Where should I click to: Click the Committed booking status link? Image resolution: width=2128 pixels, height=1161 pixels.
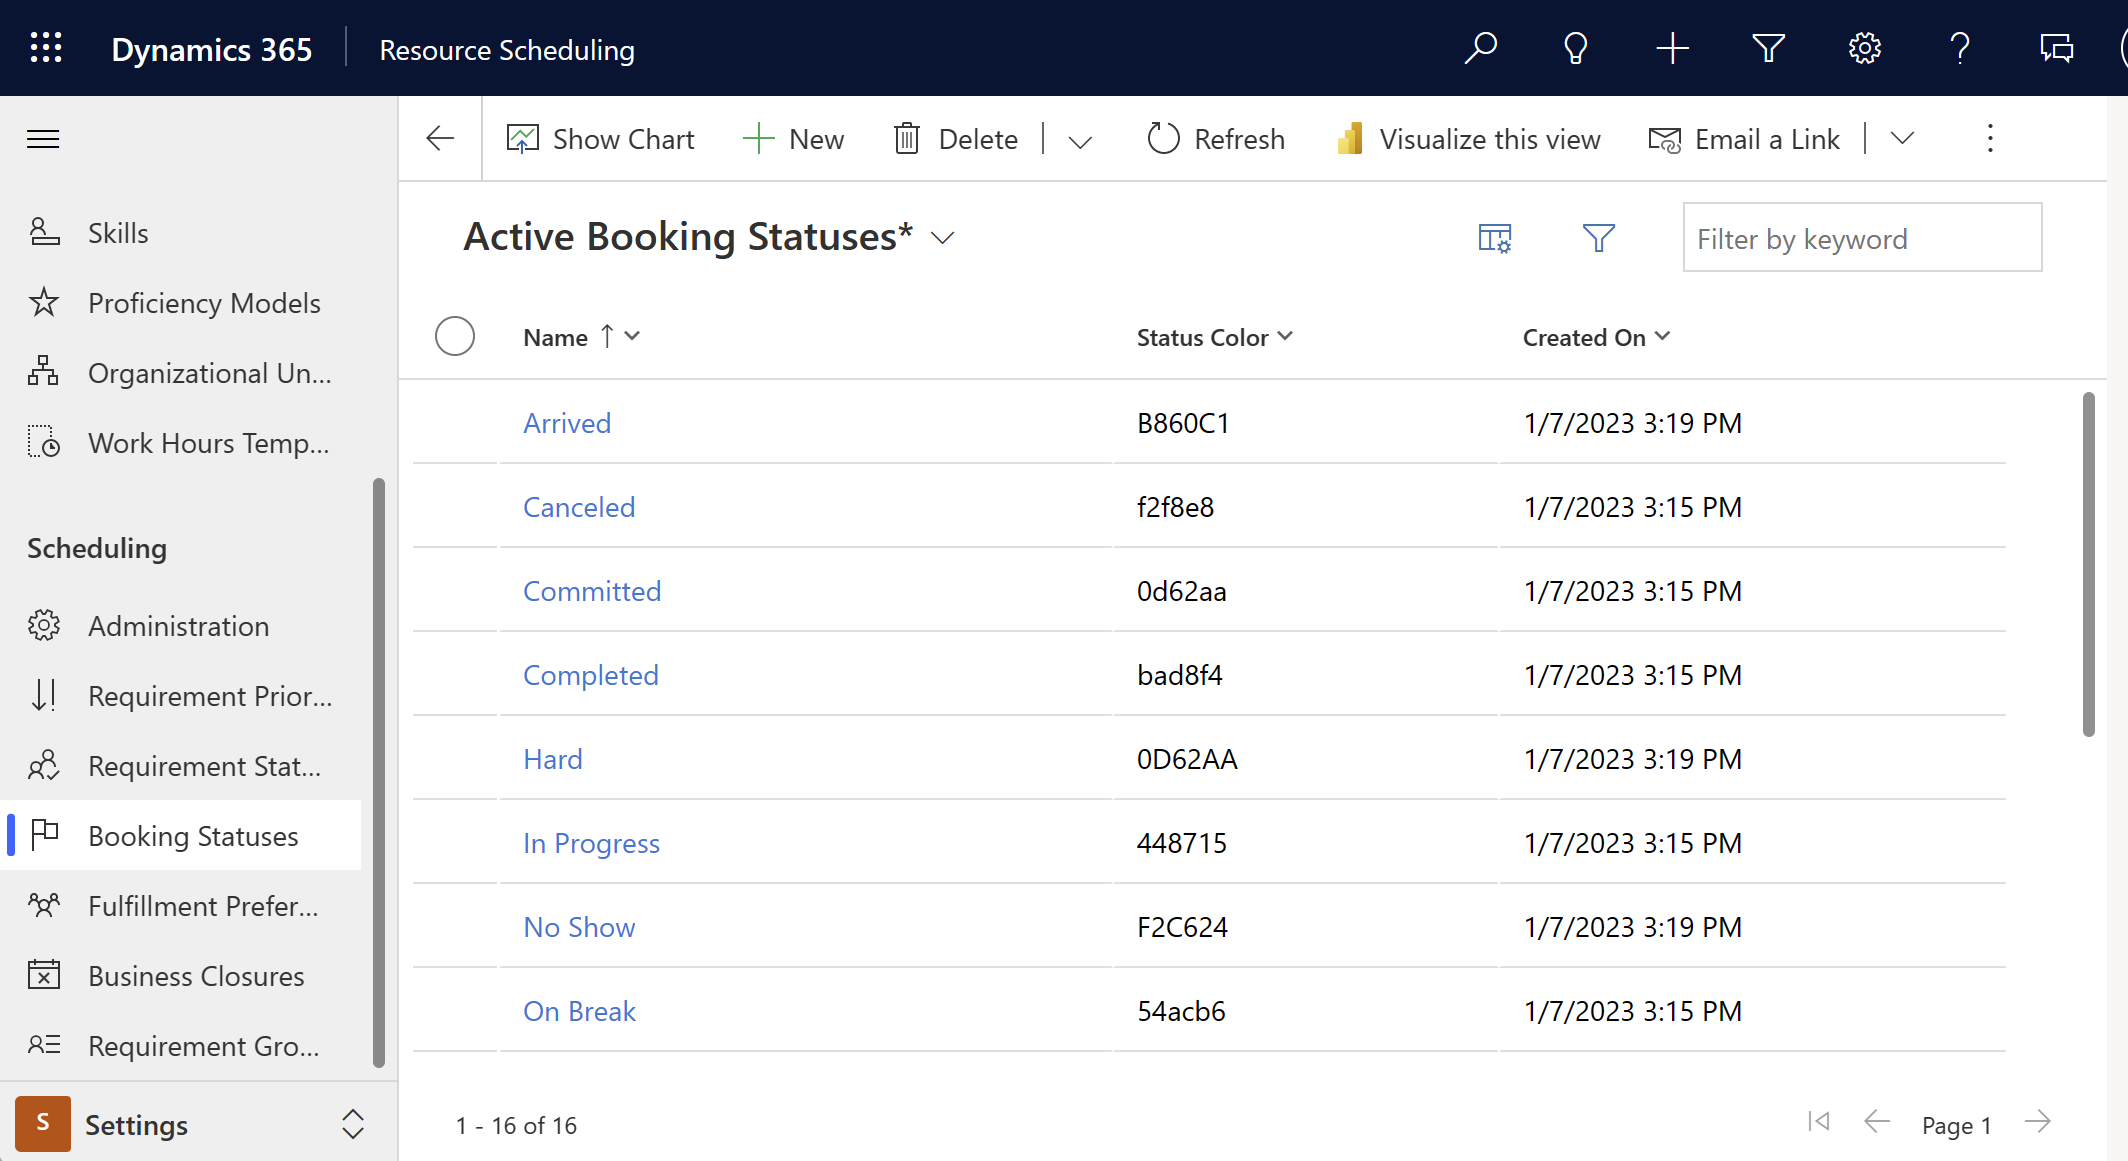coord(592,589)
